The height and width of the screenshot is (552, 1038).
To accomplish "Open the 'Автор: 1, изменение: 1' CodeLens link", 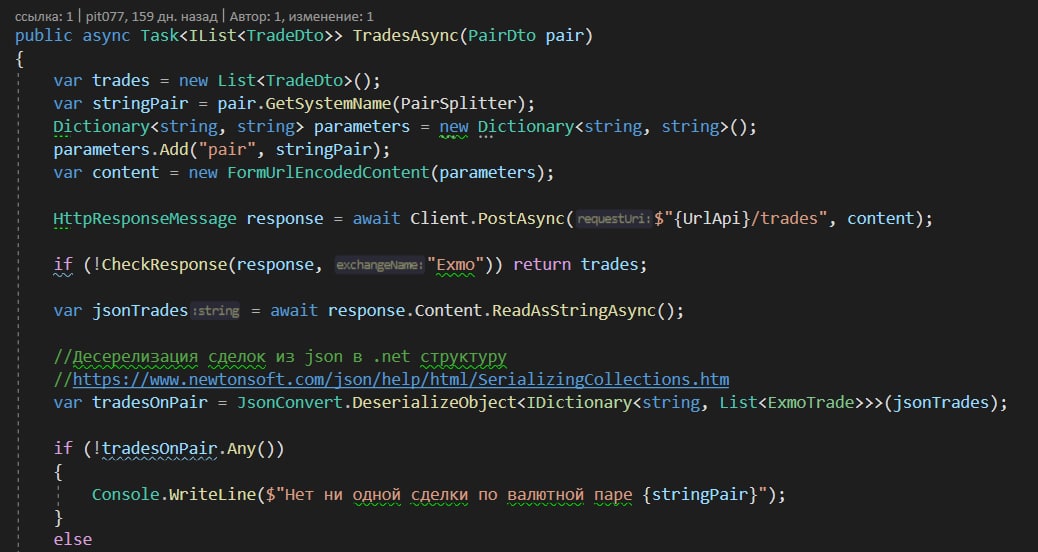I will coord(301,16).
